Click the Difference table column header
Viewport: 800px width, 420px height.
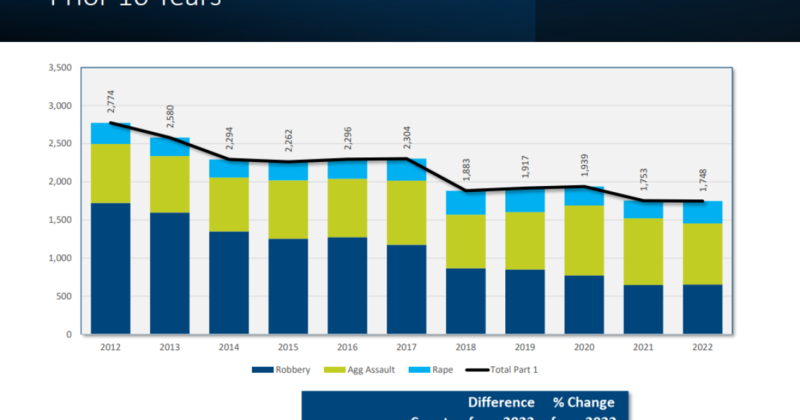click(x=504, y=402)
